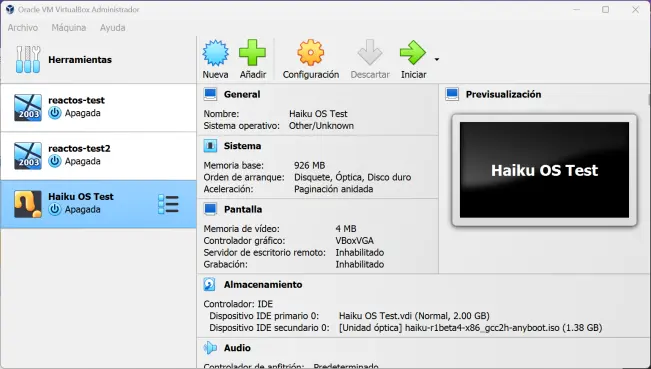Click the Descartar grey arrow icon
The image size is (651, 369).
(x=370, y=52)
